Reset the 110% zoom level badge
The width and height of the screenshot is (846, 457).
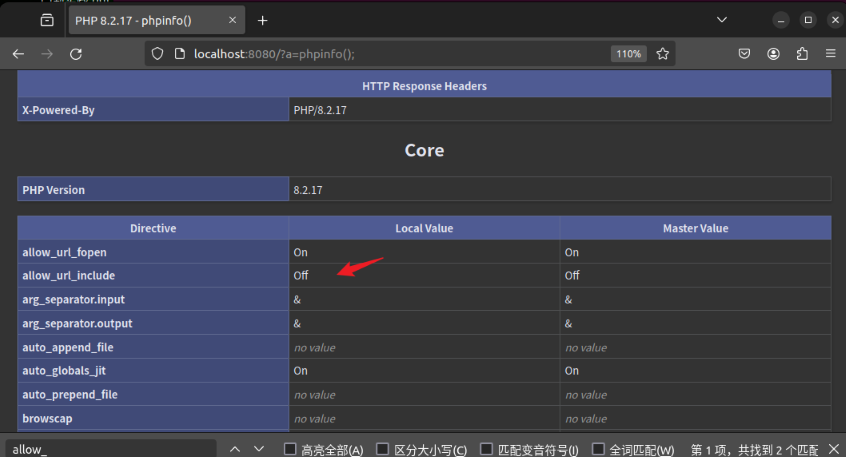[629, 54]
